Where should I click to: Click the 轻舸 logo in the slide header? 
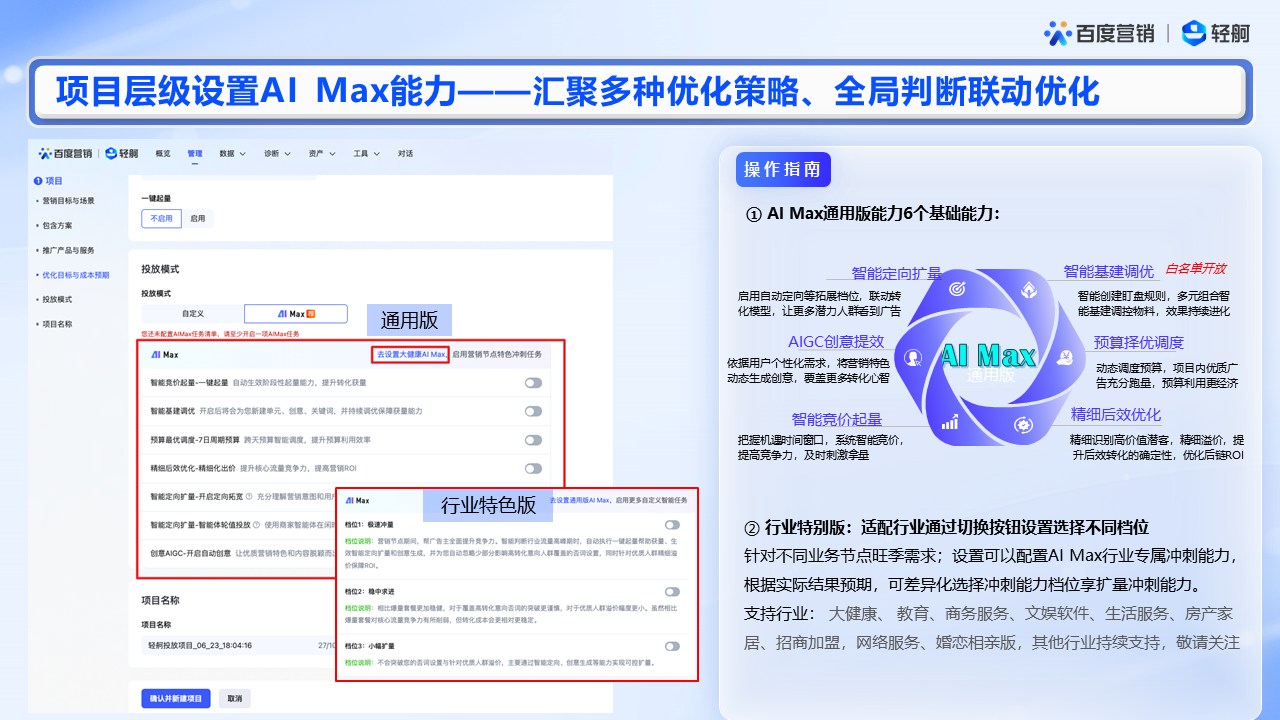coord(1215,33)
